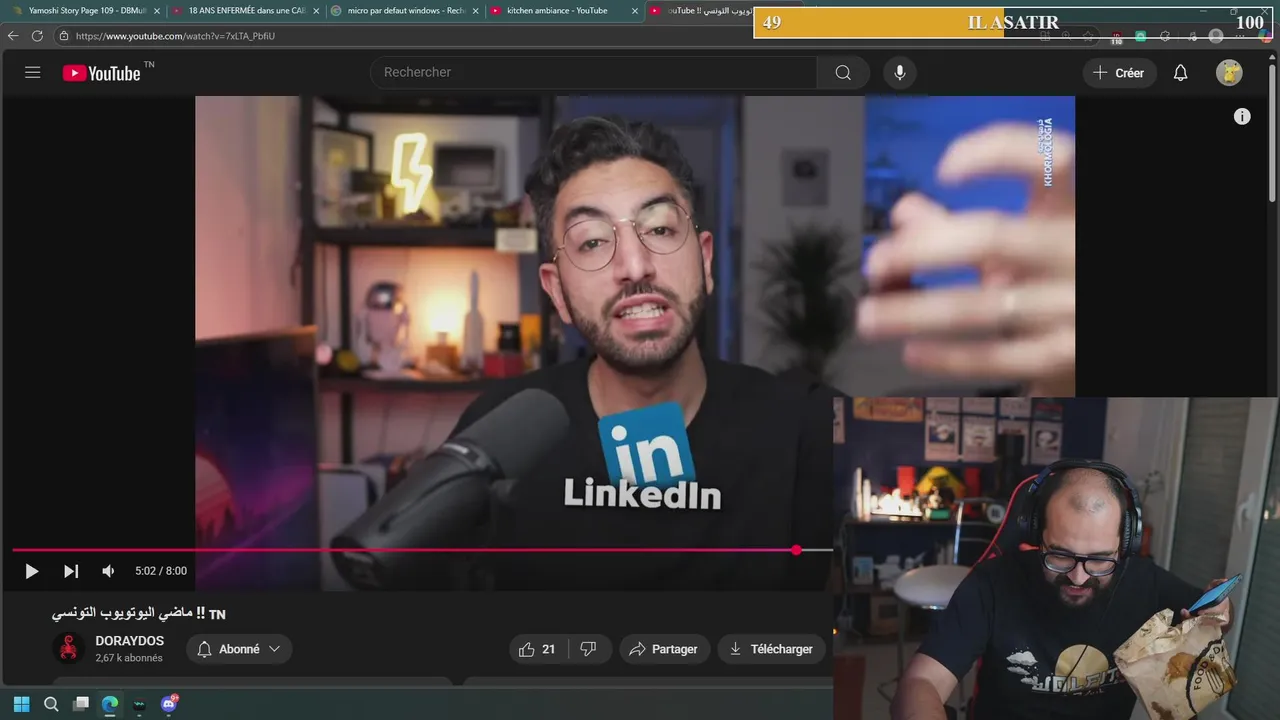
Task: Open Discord from the taskbar
Action: tap(169, 704)
